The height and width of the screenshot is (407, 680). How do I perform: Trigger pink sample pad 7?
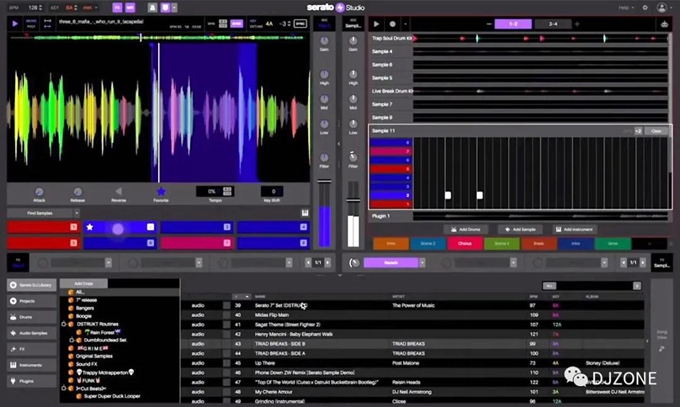tap(197, 243)
